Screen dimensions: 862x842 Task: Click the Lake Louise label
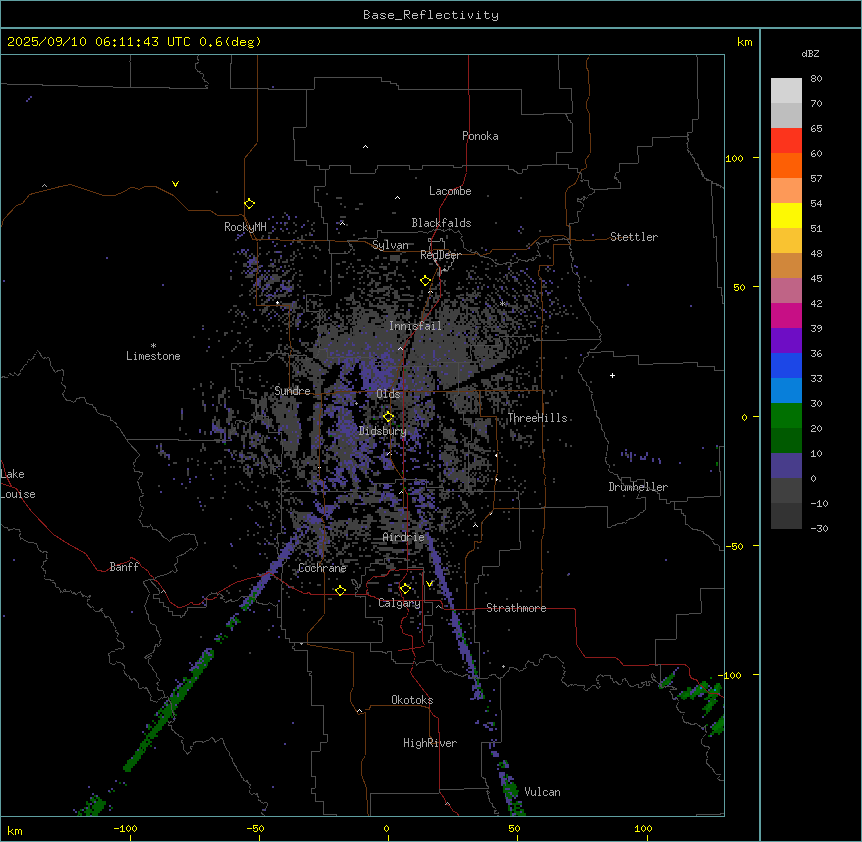click(16, 484)
